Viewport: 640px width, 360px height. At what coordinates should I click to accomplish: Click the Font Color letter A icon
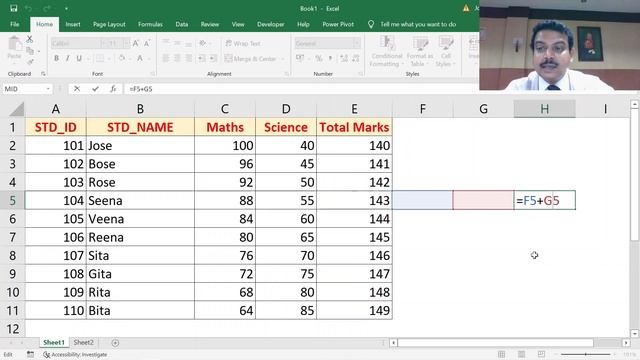point(140,58)
